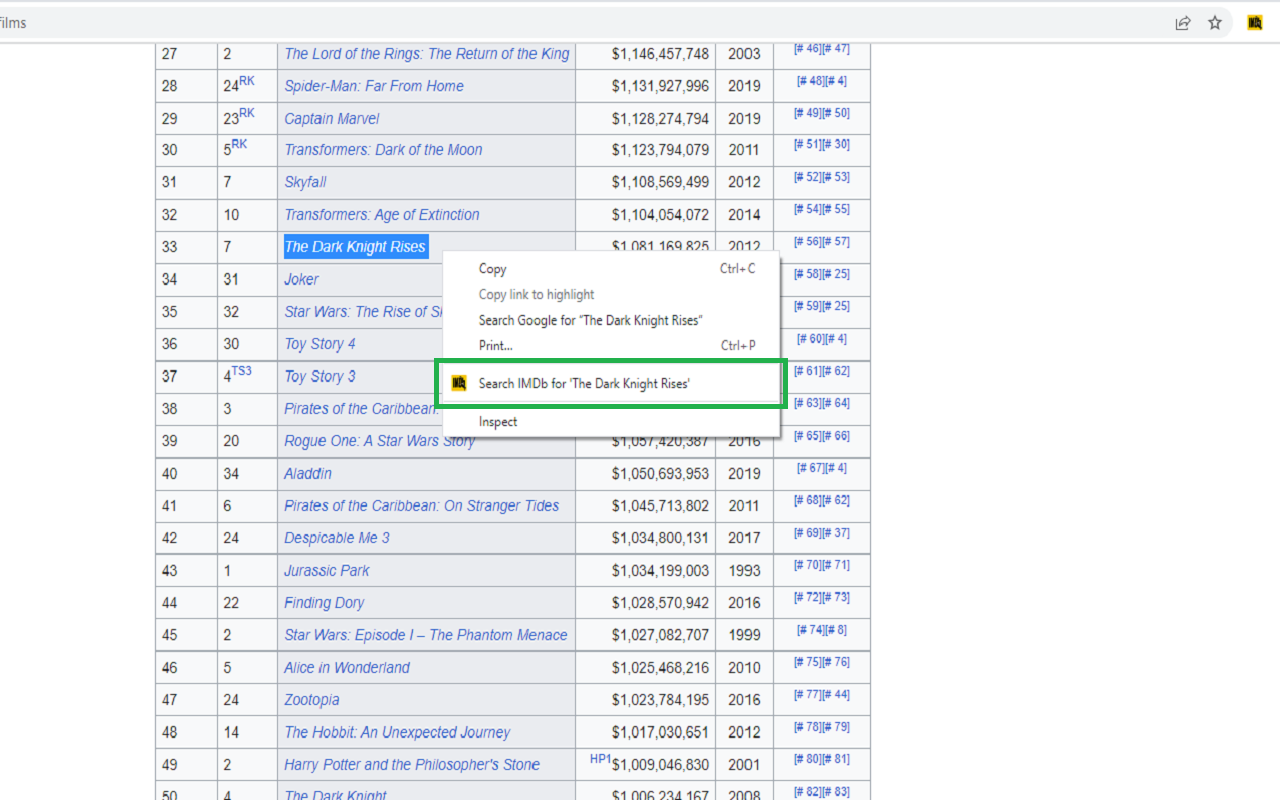Screen dimensions: 1280x800
Task: Open the Alice in Wonderland link
Action: point(347,668)
